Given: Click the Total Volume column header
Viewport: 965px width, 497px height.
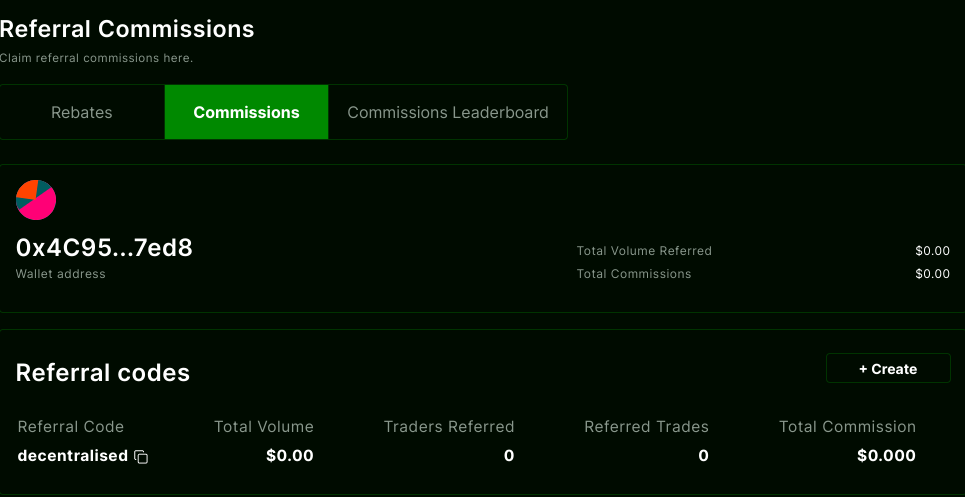Looking at the screenshot, I should tap(263, 426).
